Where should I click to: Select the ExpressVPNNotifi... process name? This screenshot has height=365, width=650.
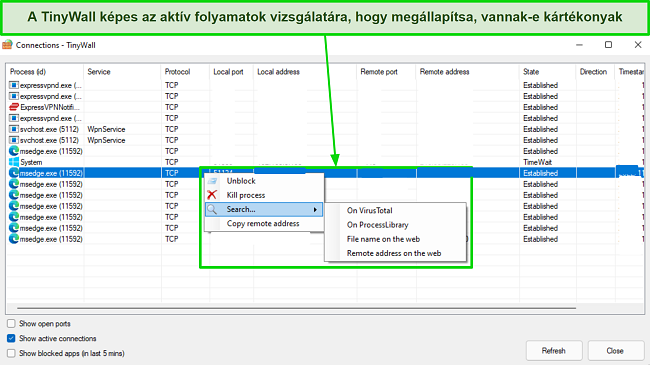(x=50, y=107)
